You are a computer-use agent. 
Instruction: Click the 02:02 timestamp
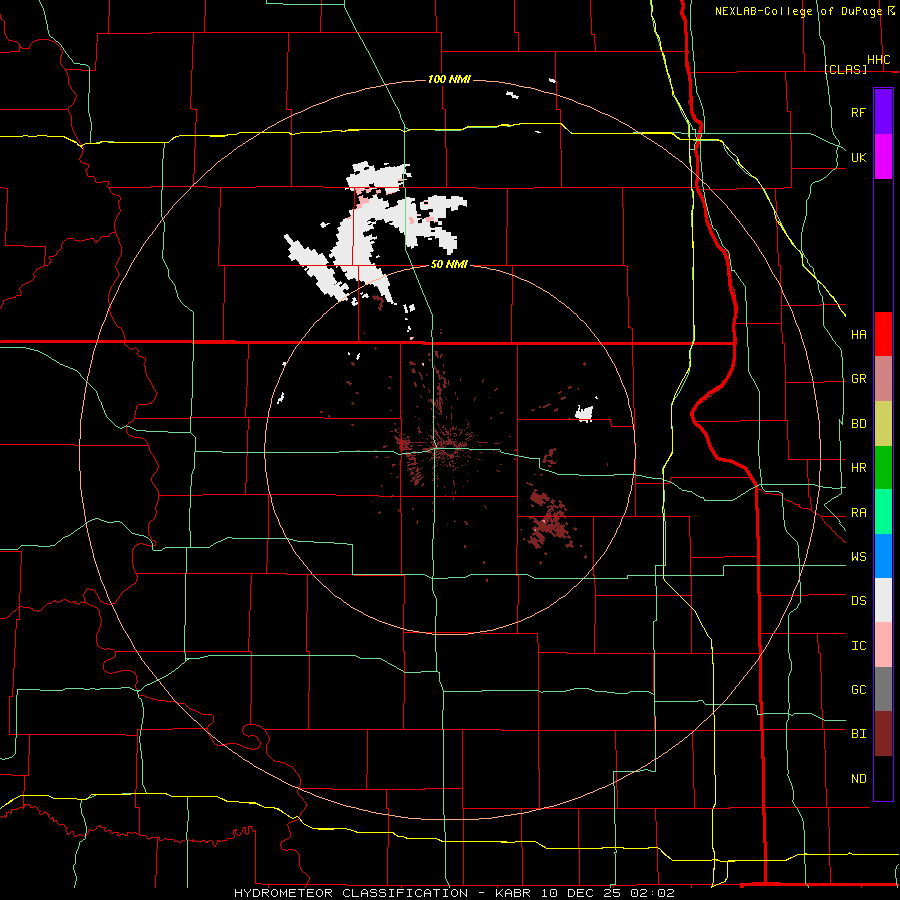point(652,893)
